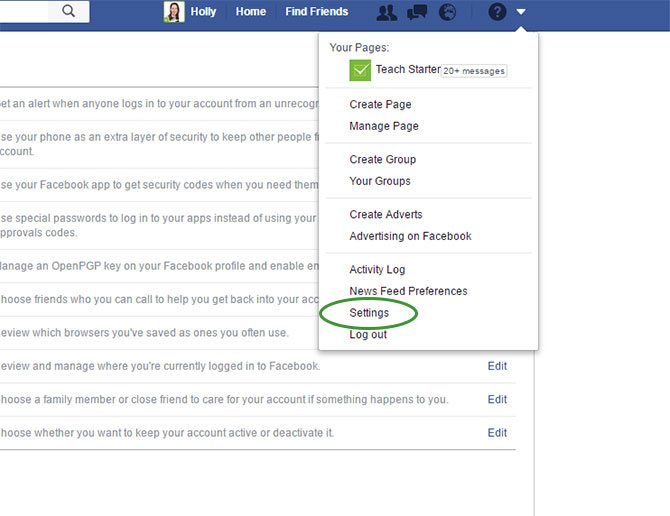
Task: Select Create Page menu item
Action: 380,104
